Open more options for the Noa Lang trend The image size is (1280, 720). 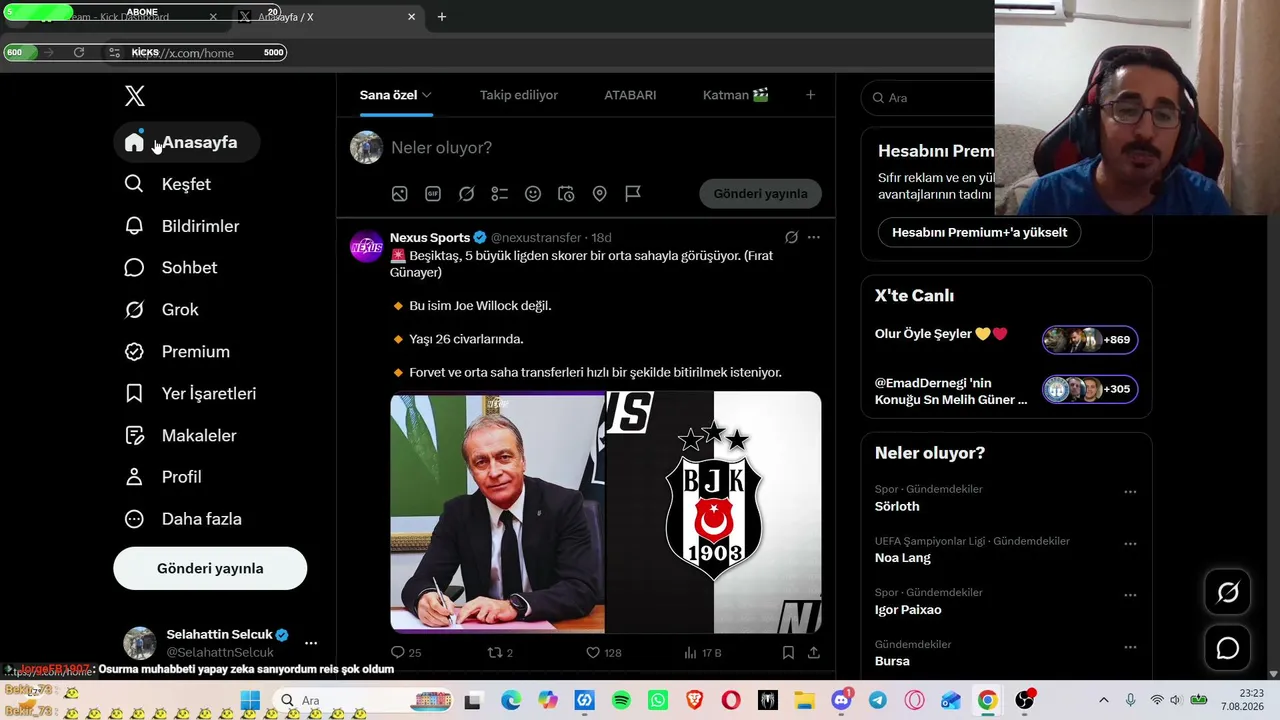click(1130, 544)
